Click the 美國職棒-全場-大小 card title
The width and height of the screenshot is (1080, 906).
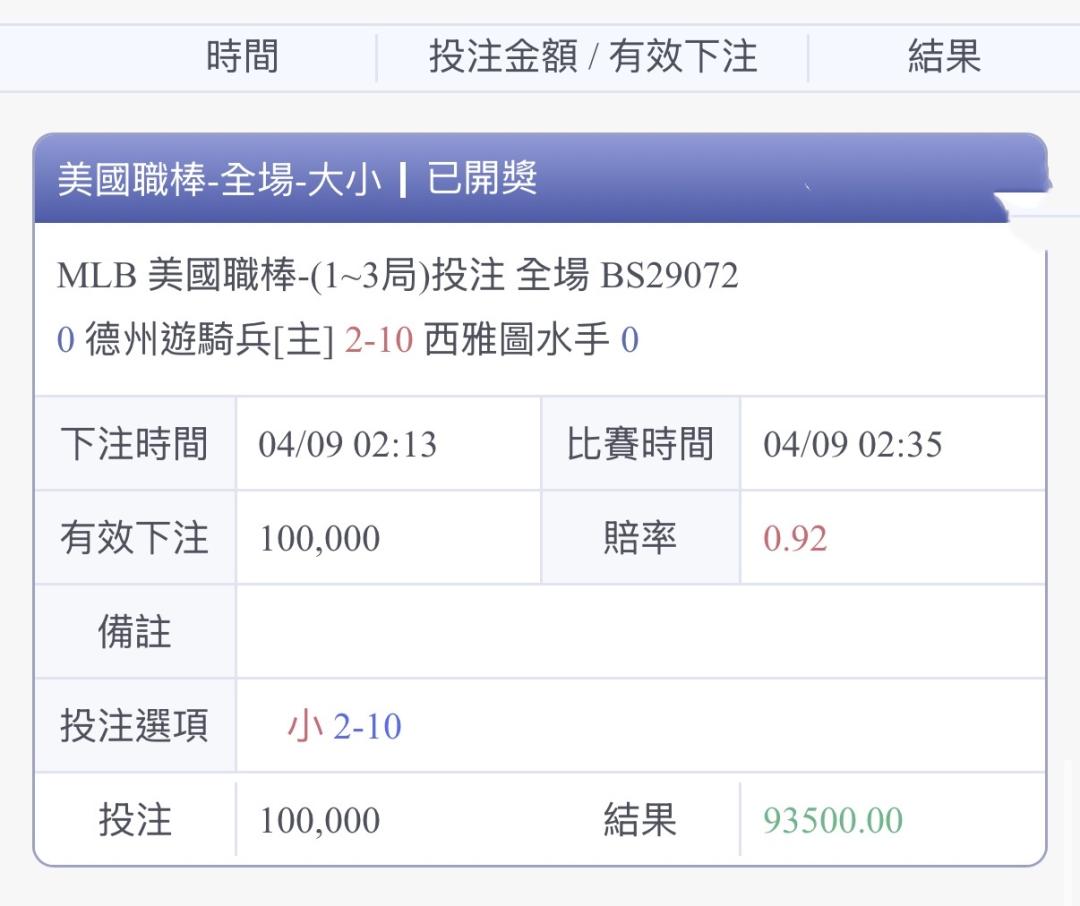(219, 180)
